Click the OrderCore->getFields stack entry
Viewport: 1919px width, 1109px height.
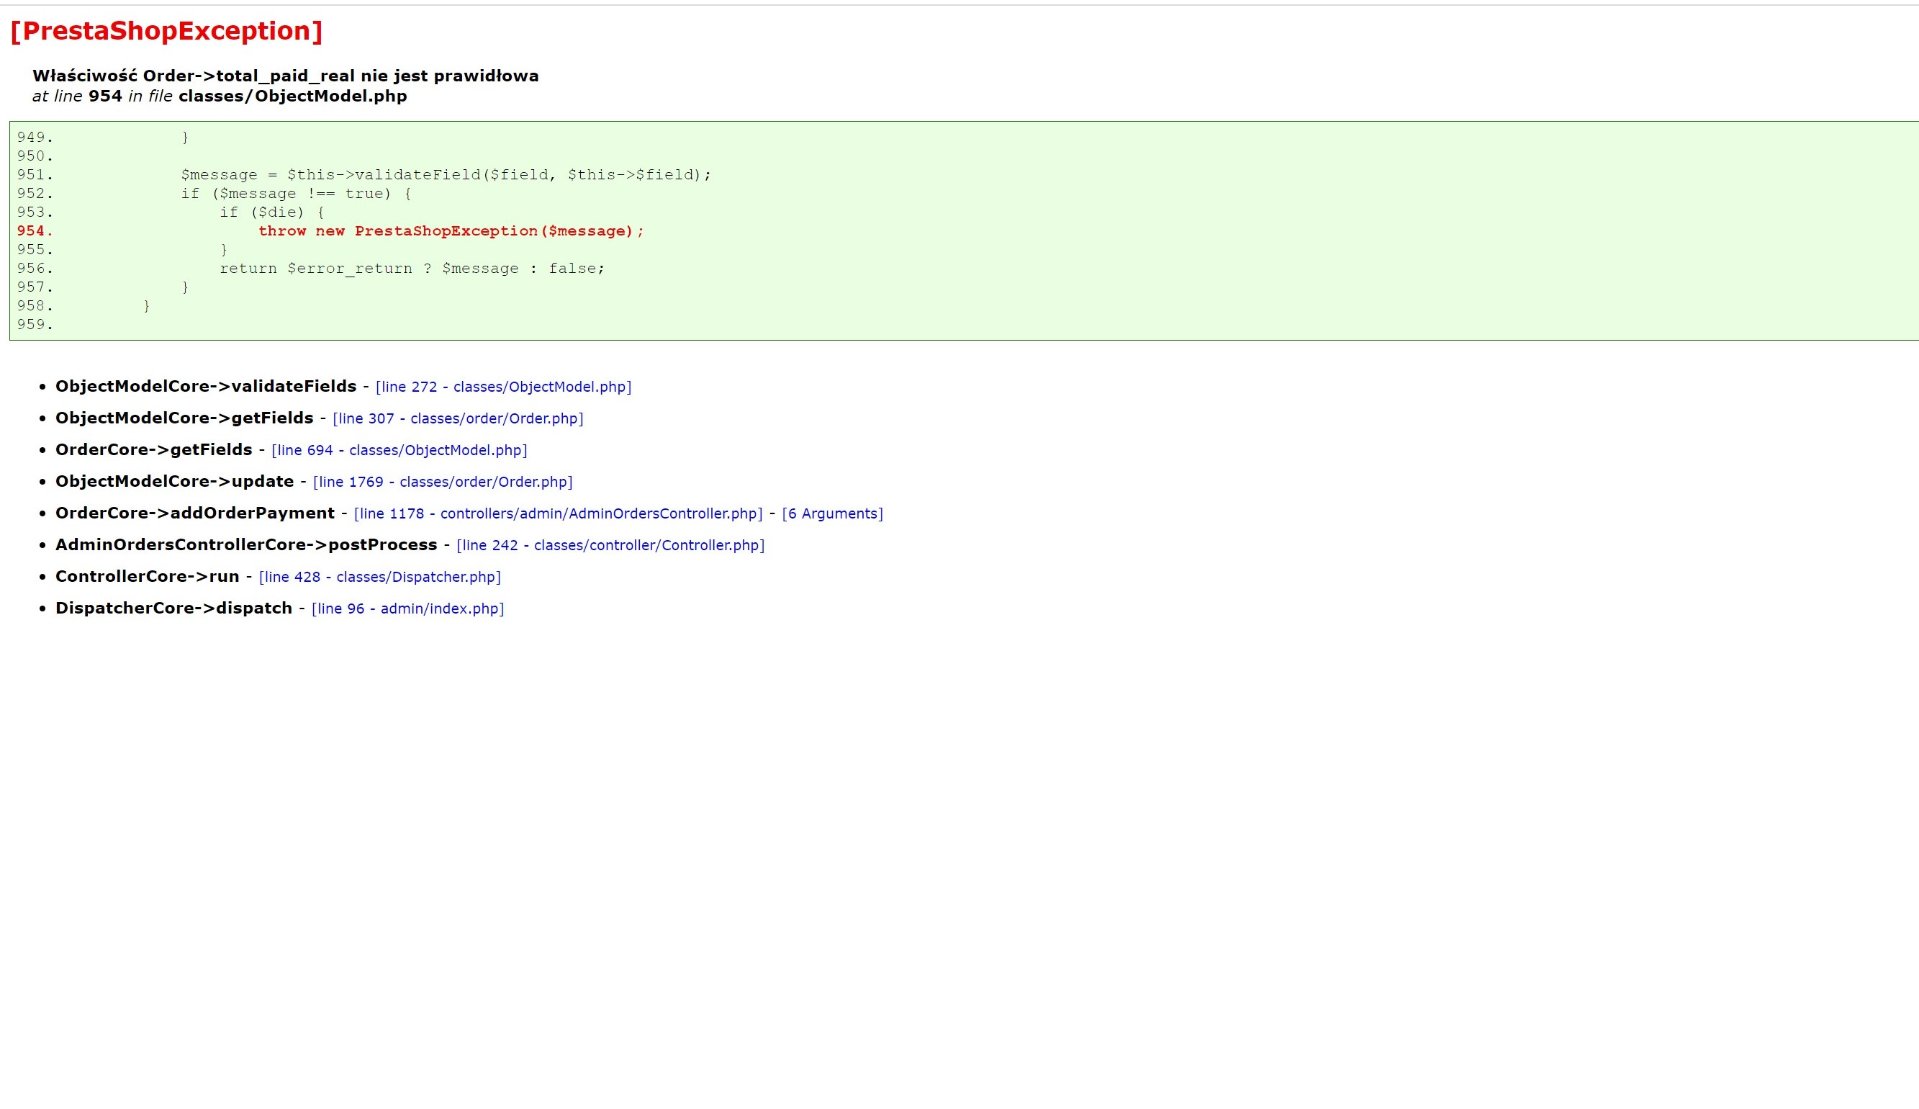coord(154,451)
